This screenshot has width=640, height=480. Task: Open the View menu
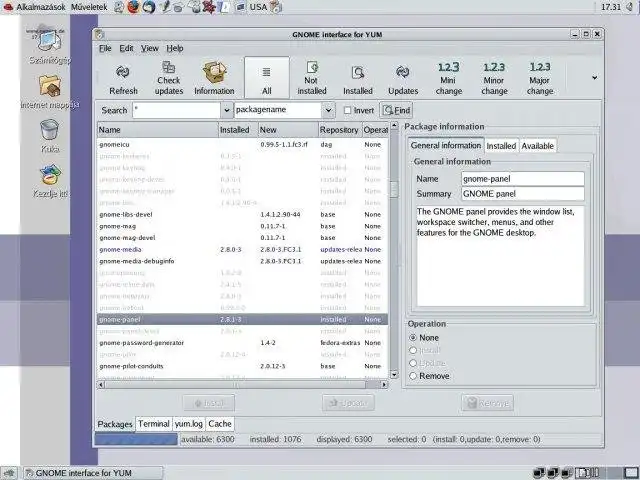(x=150, y=48)
